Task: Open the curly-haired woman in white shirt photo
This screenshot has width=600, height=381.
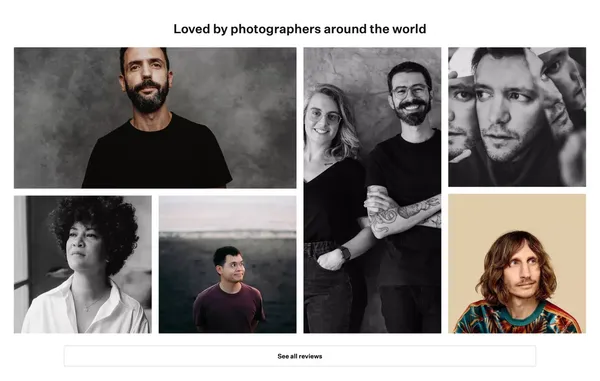Action: click(x=83, y=264)
